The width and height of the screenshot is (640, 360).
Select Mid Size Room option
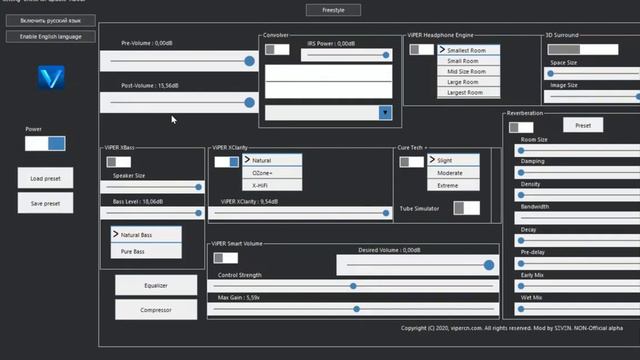[469, 71]
